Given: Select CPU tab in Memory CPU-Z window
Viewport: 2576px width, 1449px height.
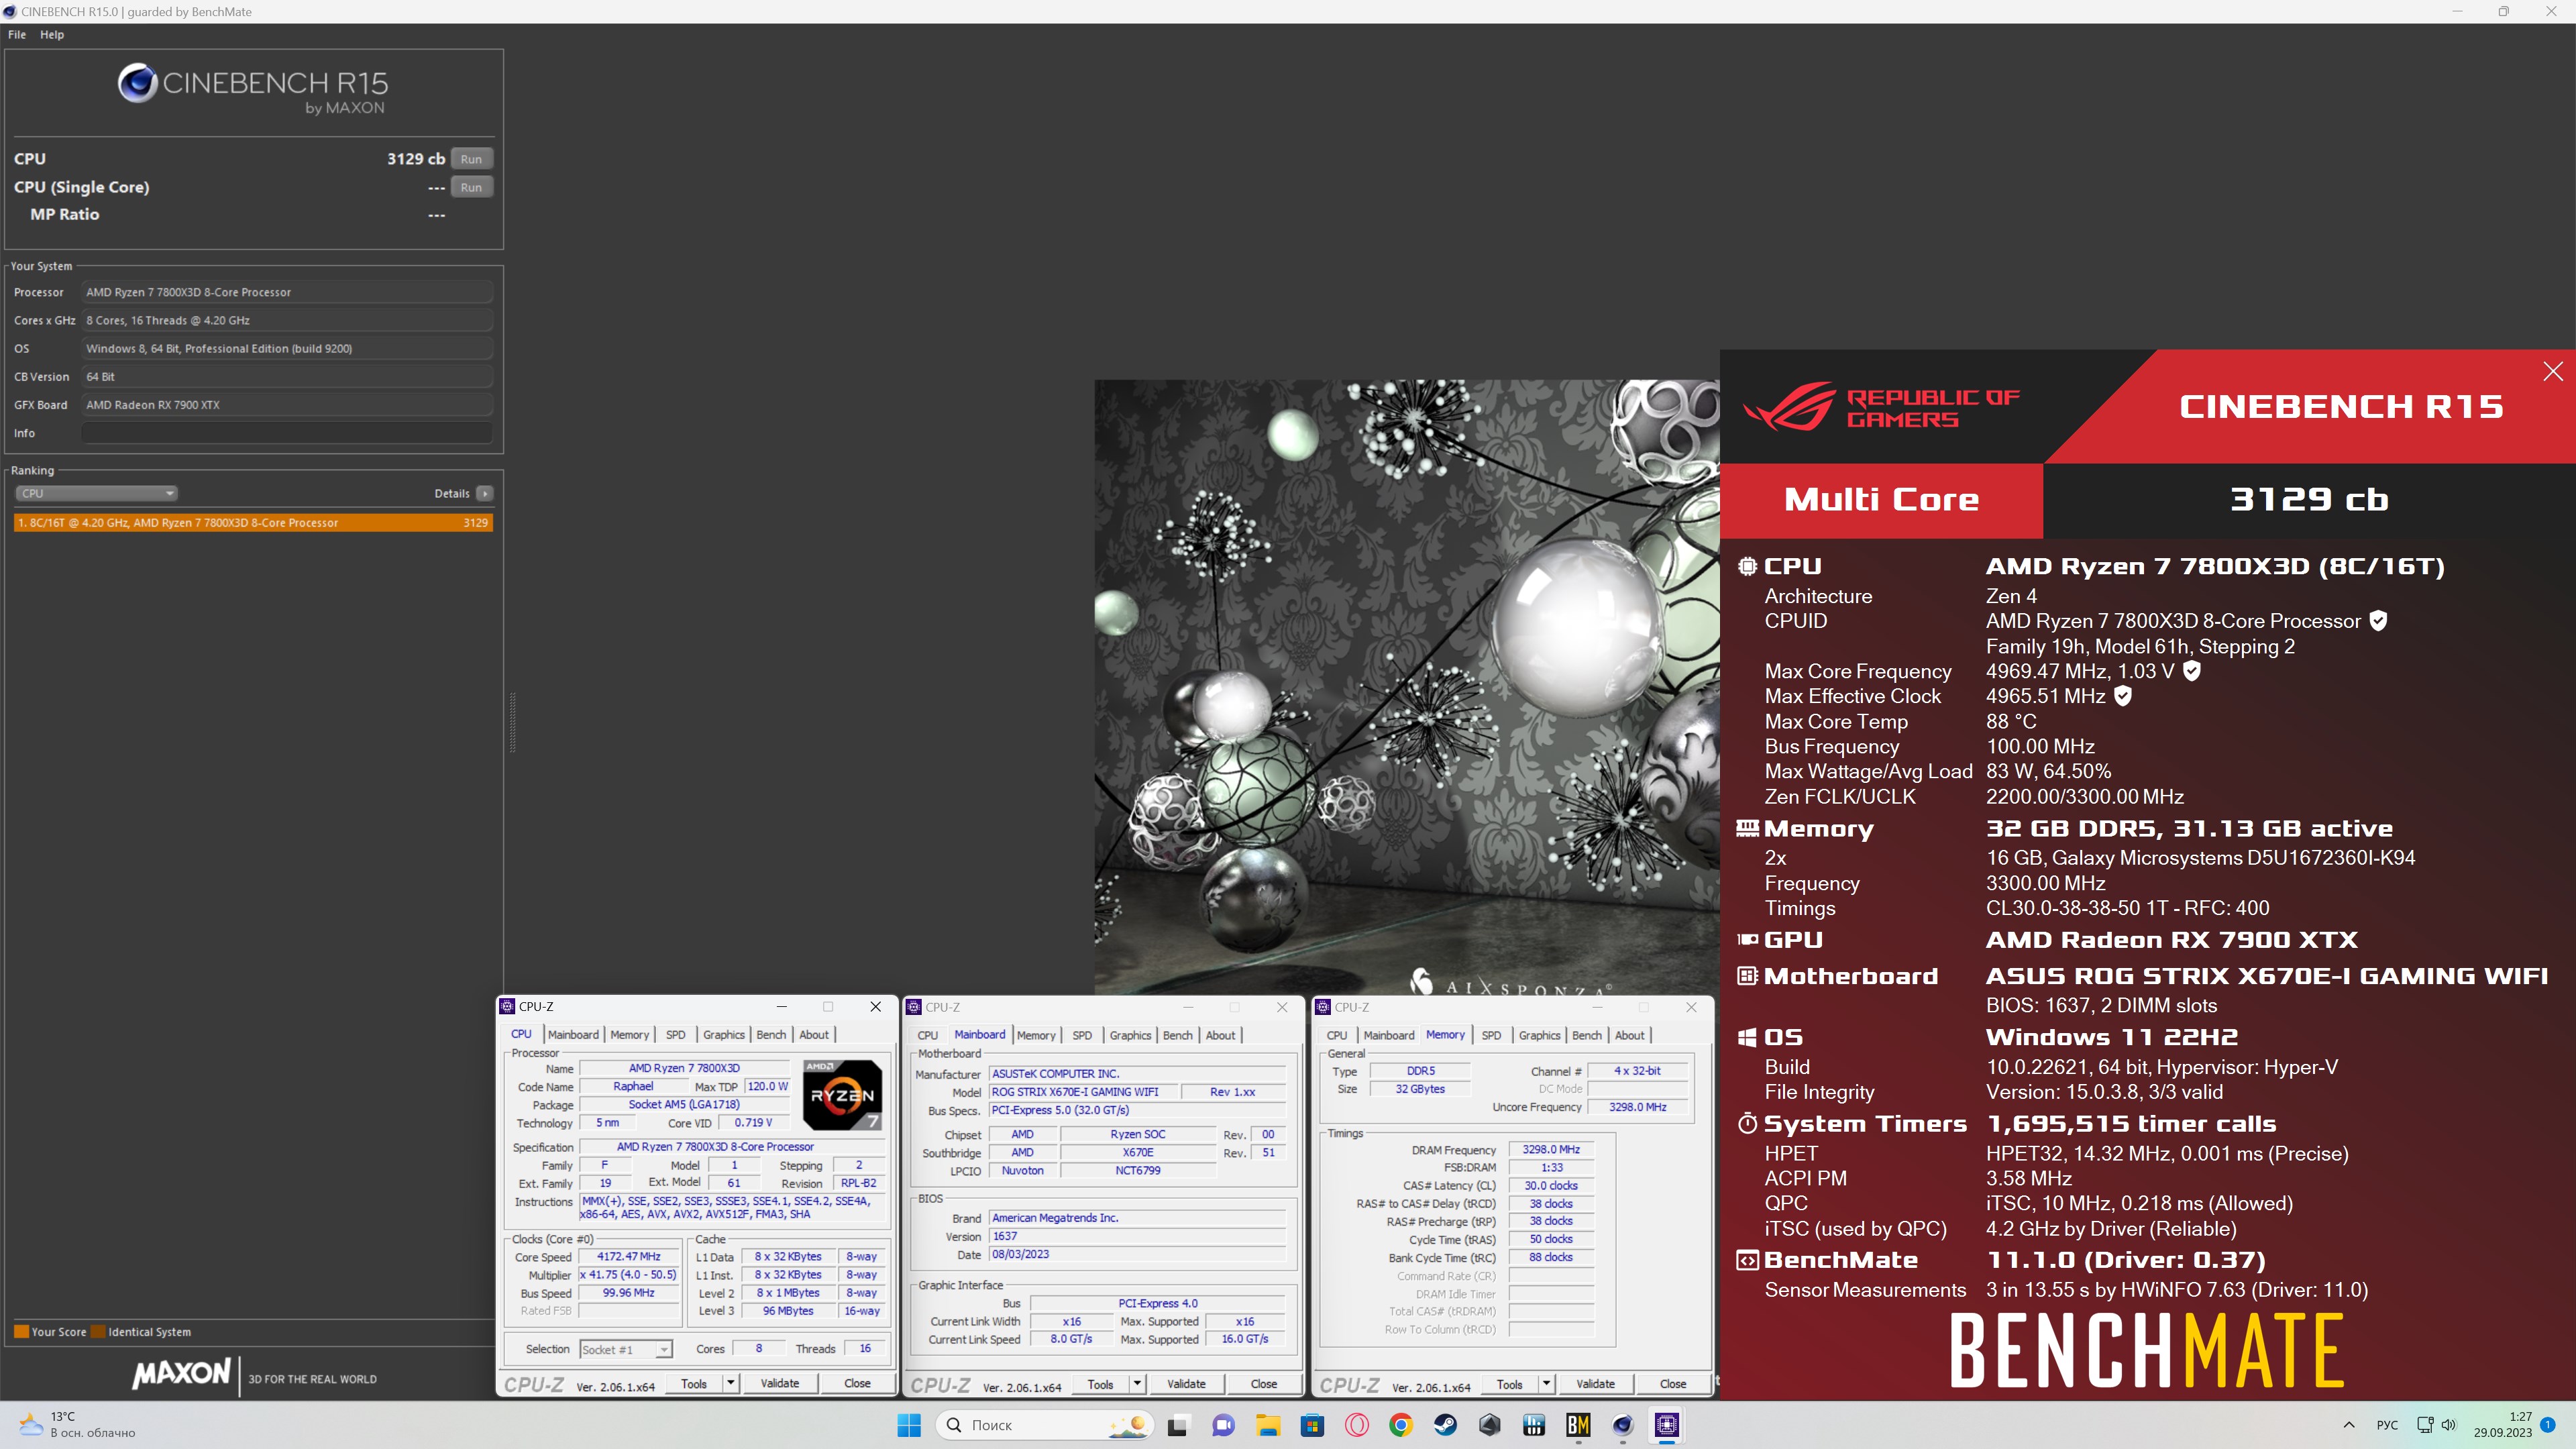Looking at the screenshot, I should 1337,1035.
